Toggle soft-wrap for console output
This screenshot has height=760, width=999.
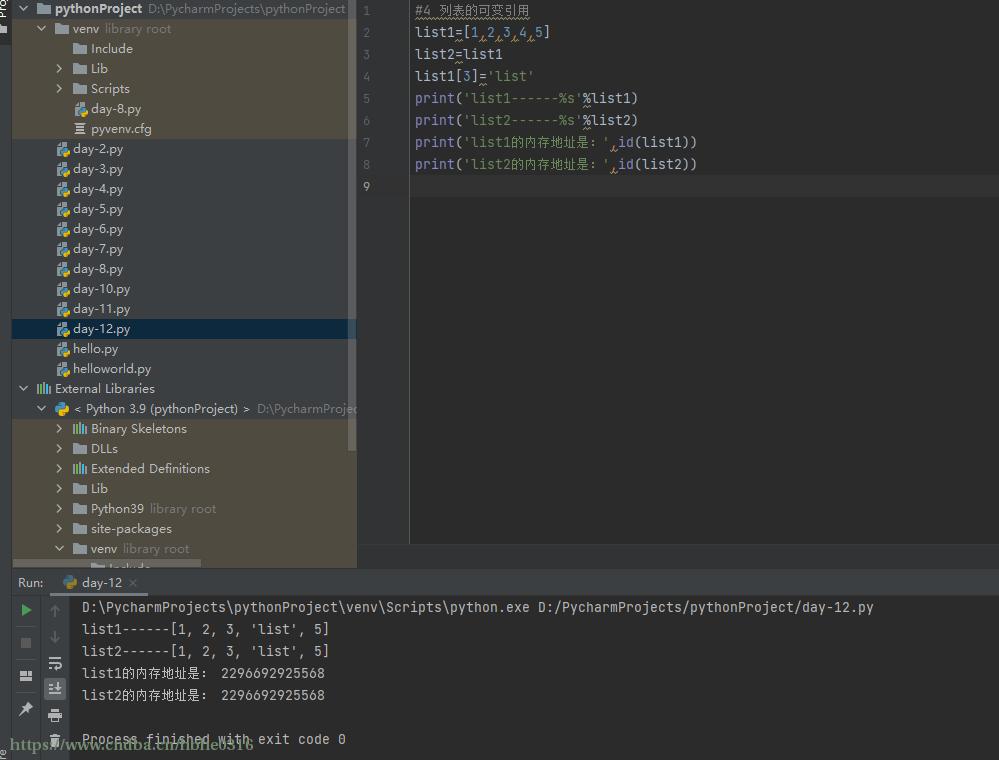pos(55,663)
